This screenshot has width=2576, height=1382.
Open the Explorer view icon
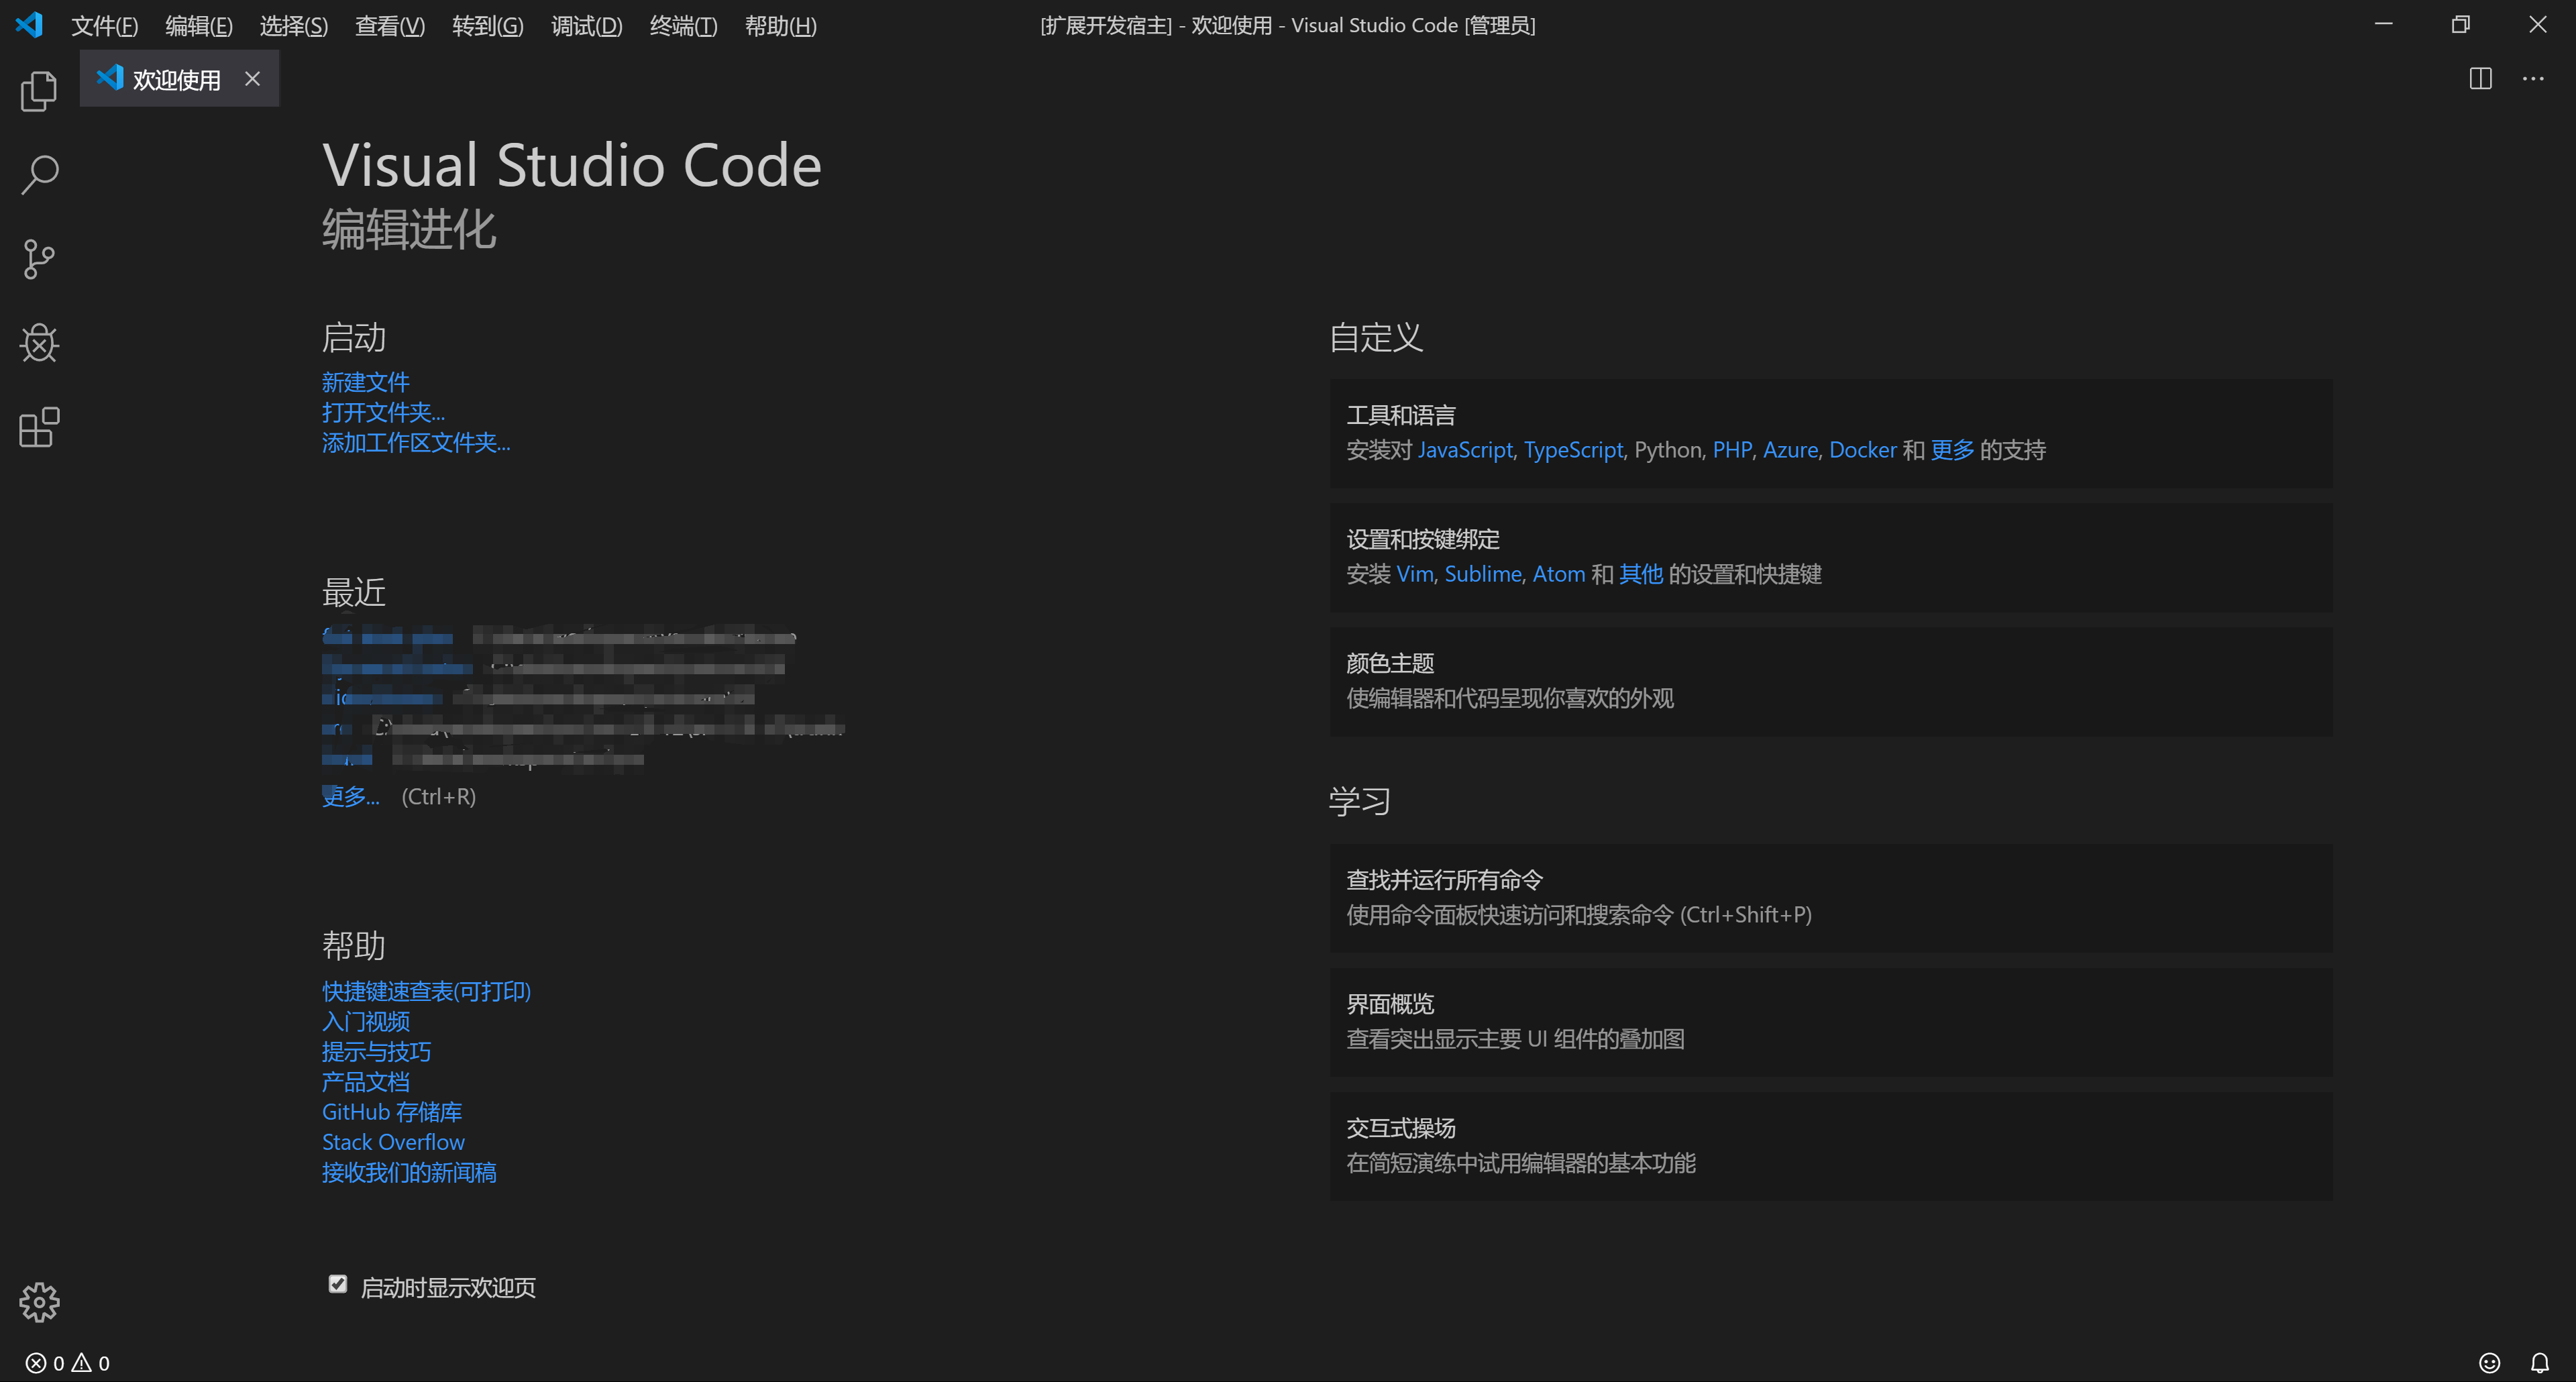[x=39, y=92]
